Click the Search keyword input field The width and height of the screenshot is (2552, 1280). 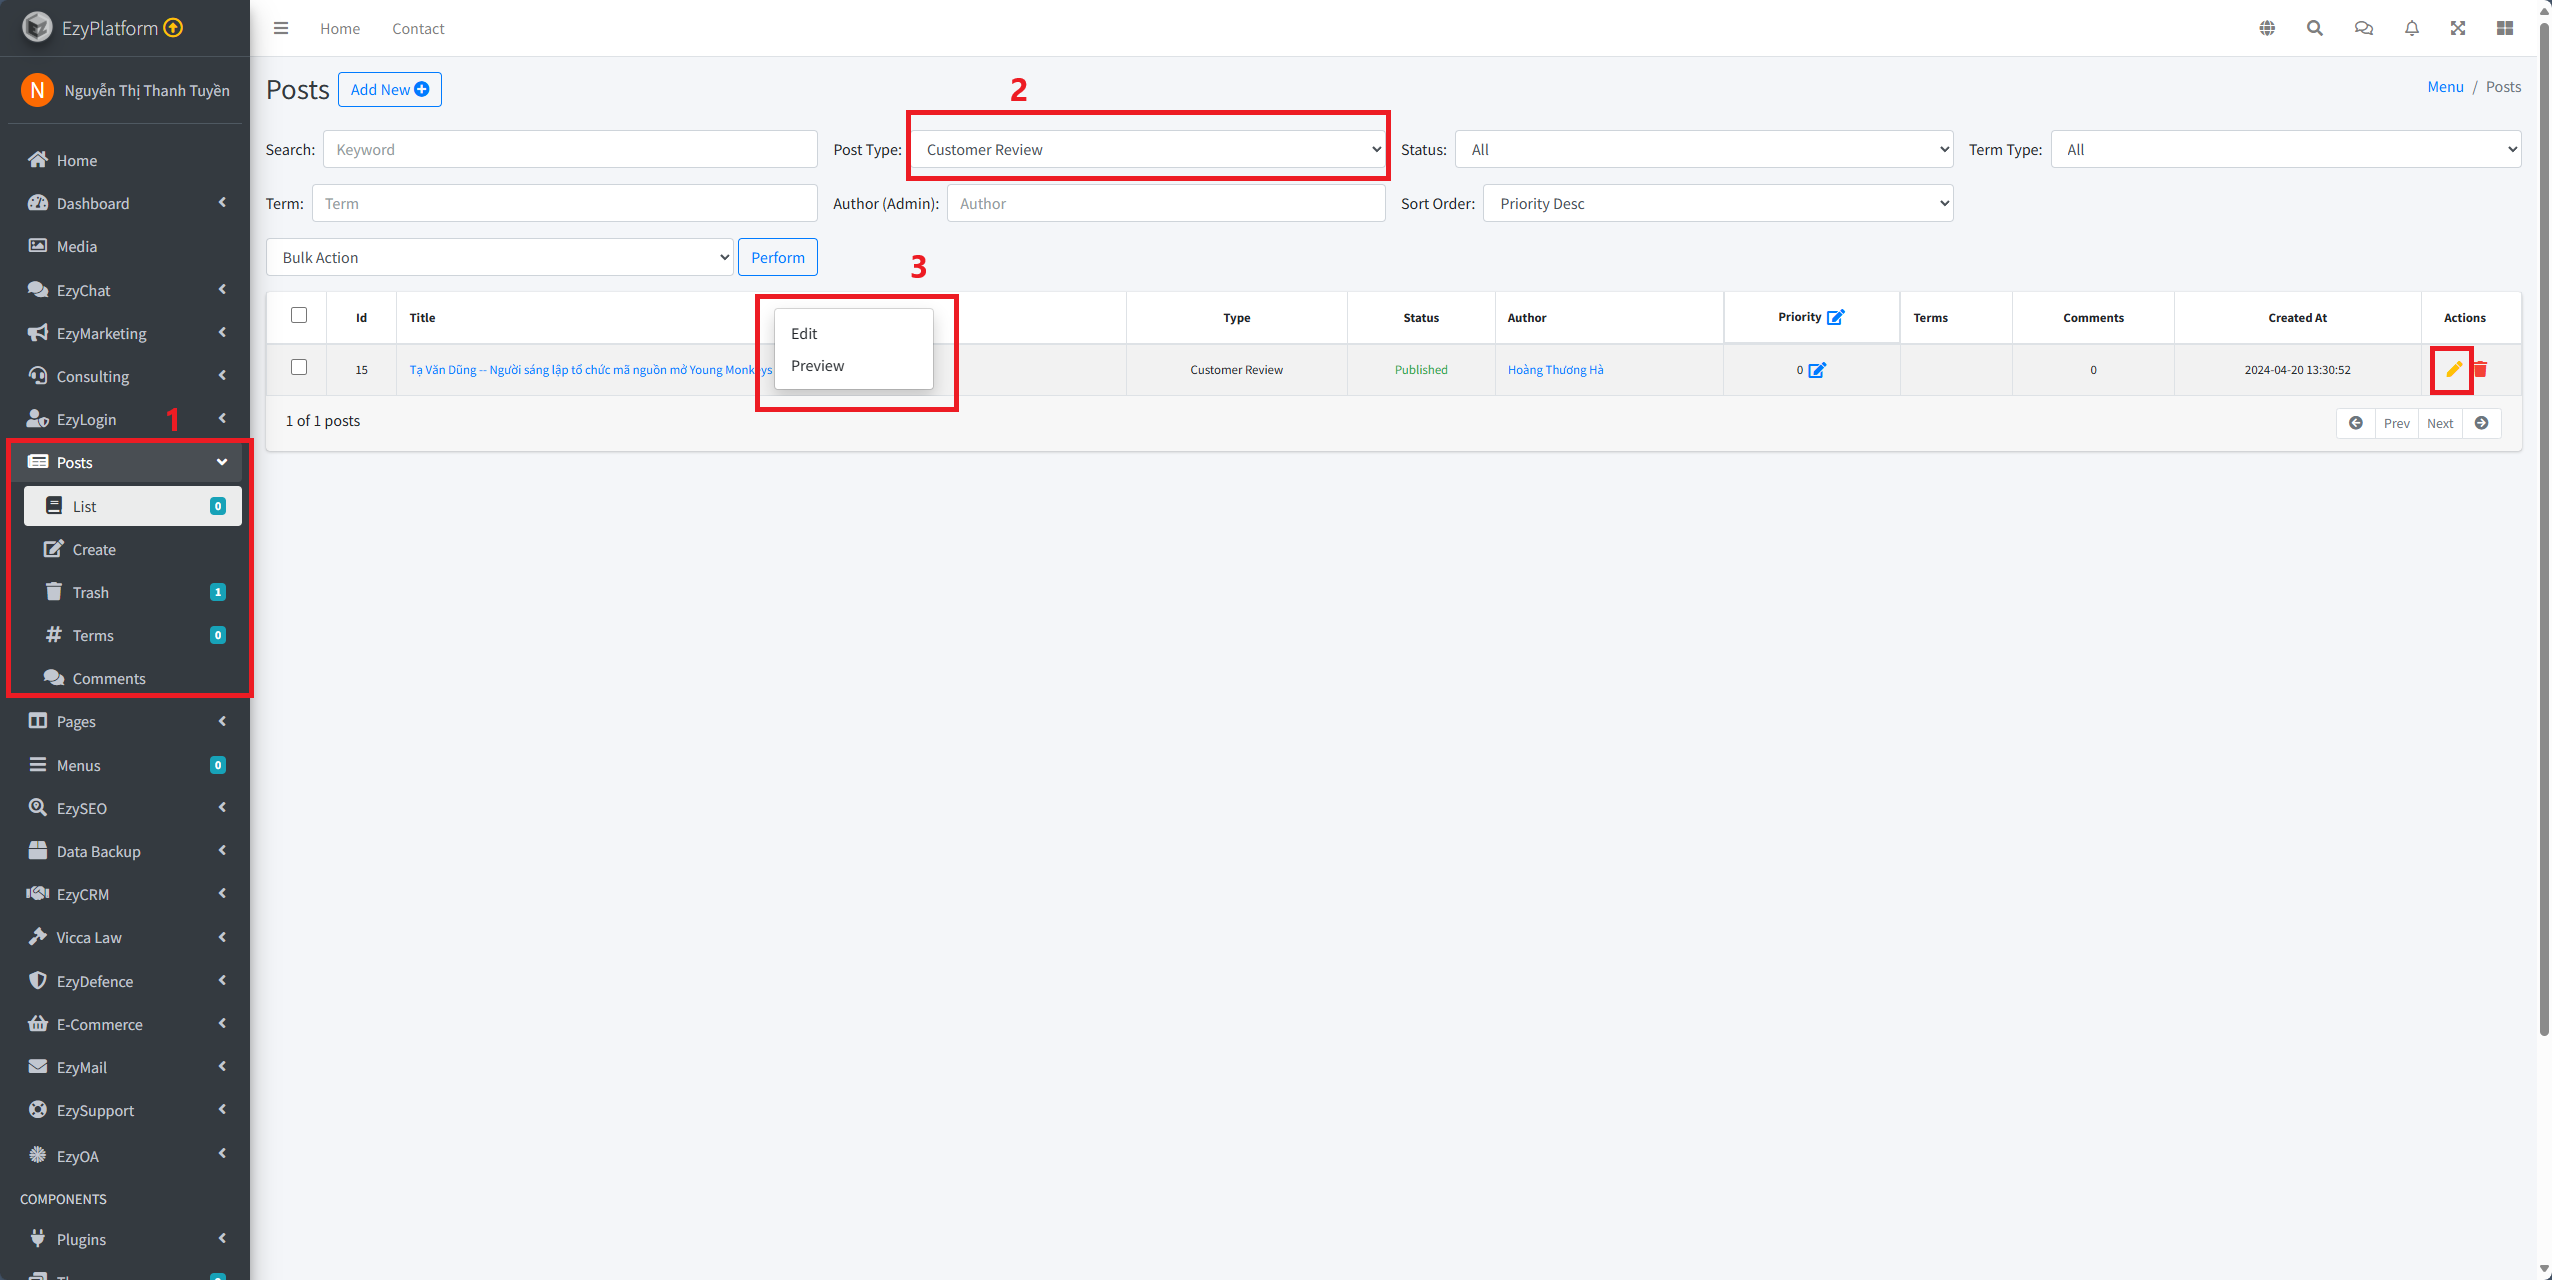pyautogui.click(x=570, y=149)
